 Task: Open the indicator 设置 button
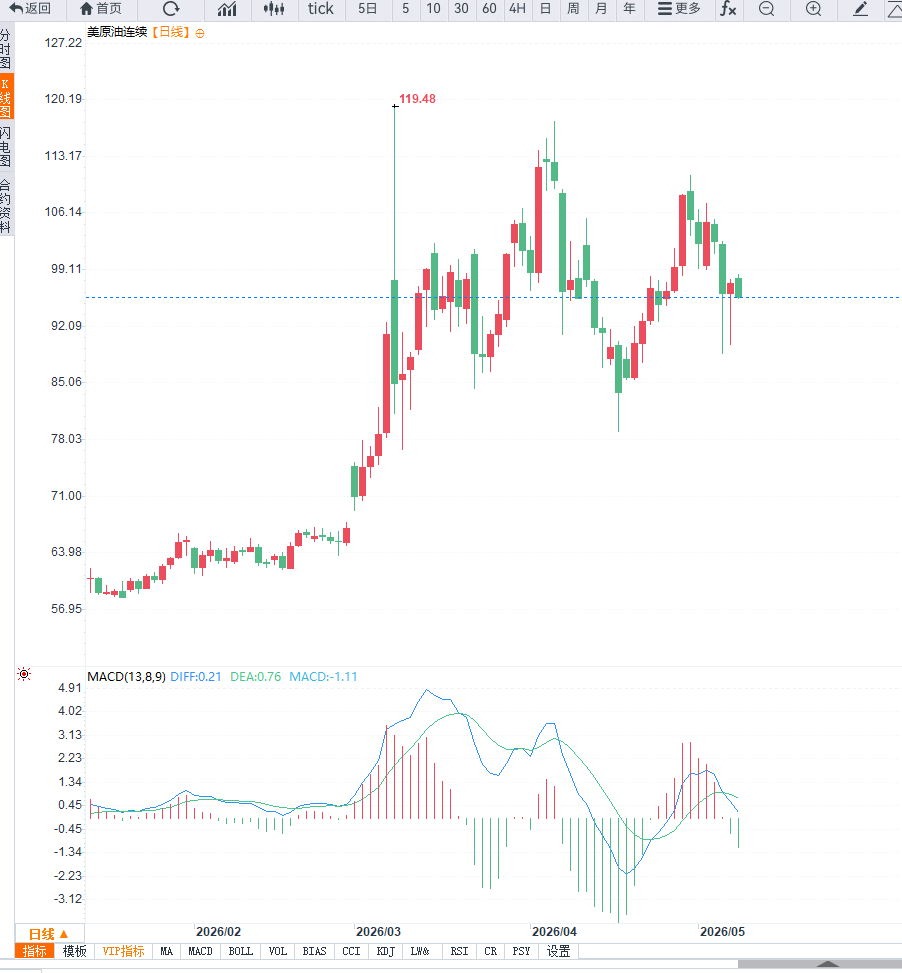558,951
